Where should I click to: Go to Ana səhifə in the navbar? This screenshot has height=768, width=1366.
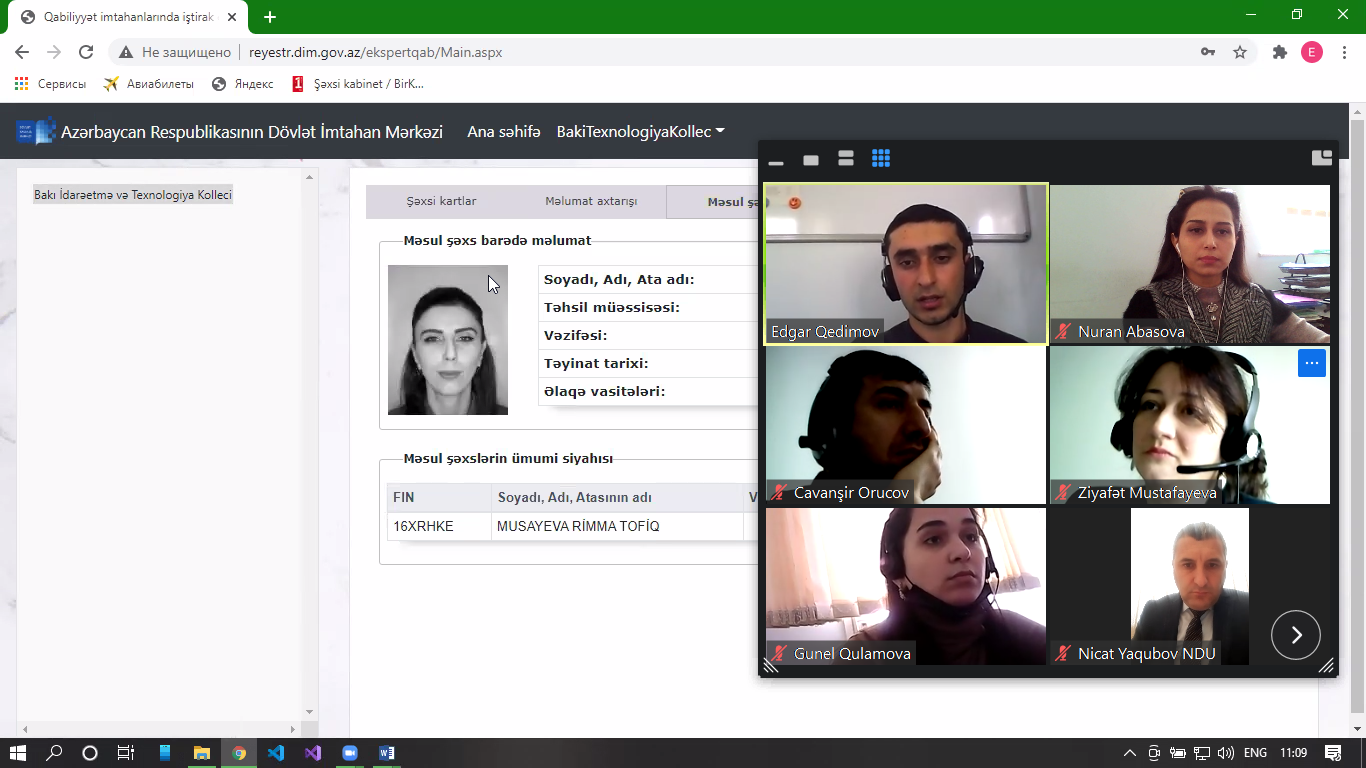(x=504, y=132)
